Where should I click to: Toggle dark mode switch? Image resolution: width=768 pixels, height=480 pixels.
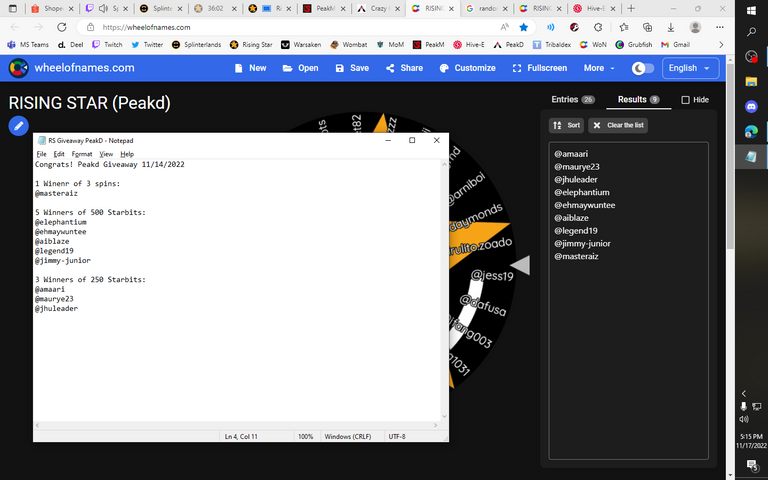643,68
